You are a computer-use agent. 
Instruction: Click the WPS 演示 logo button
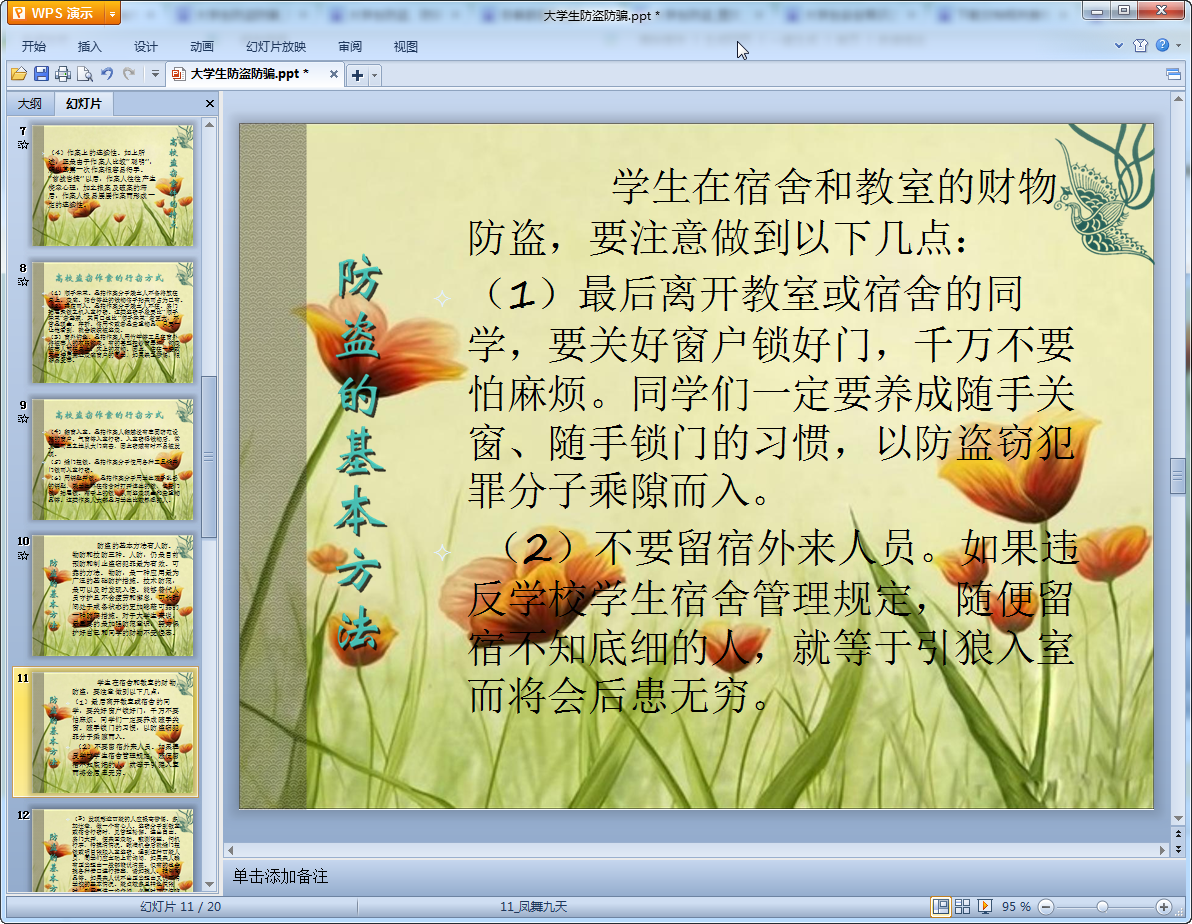click(56, 13)
